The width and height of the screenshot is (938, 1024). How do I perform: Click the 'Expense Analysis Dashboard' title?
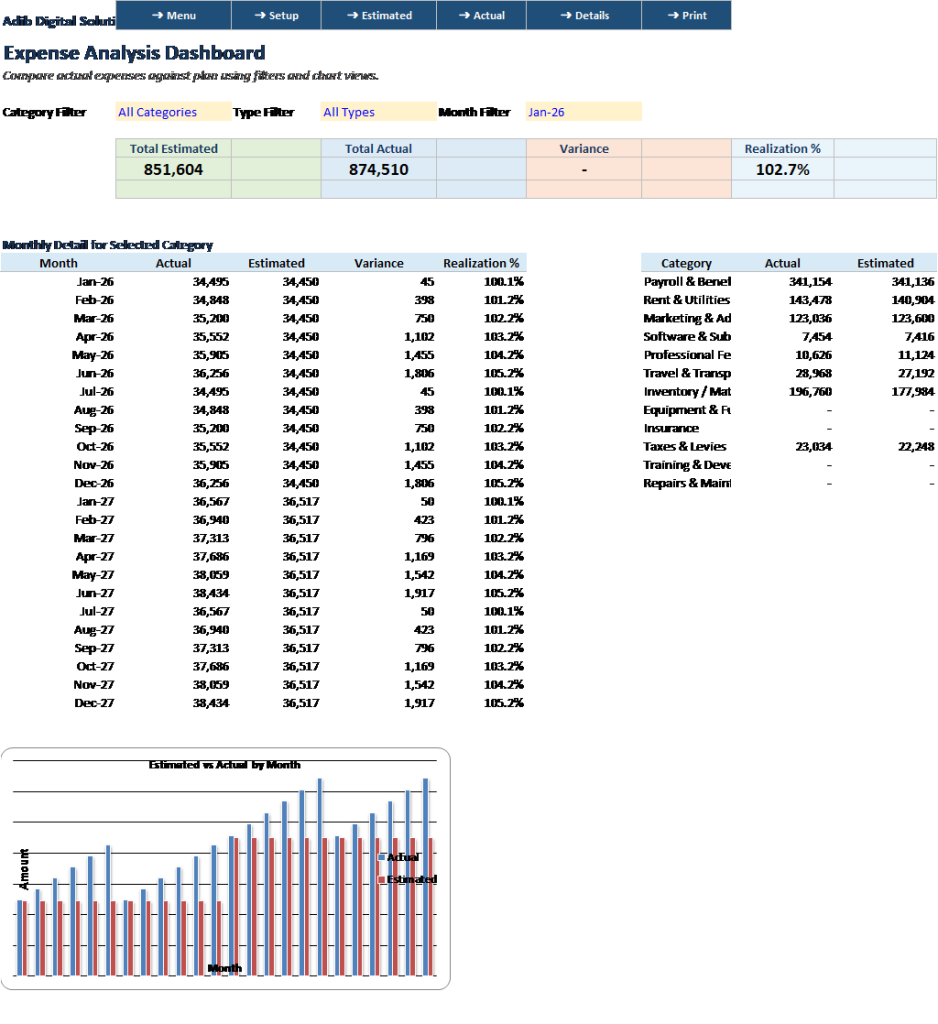[x=135, y=53]
